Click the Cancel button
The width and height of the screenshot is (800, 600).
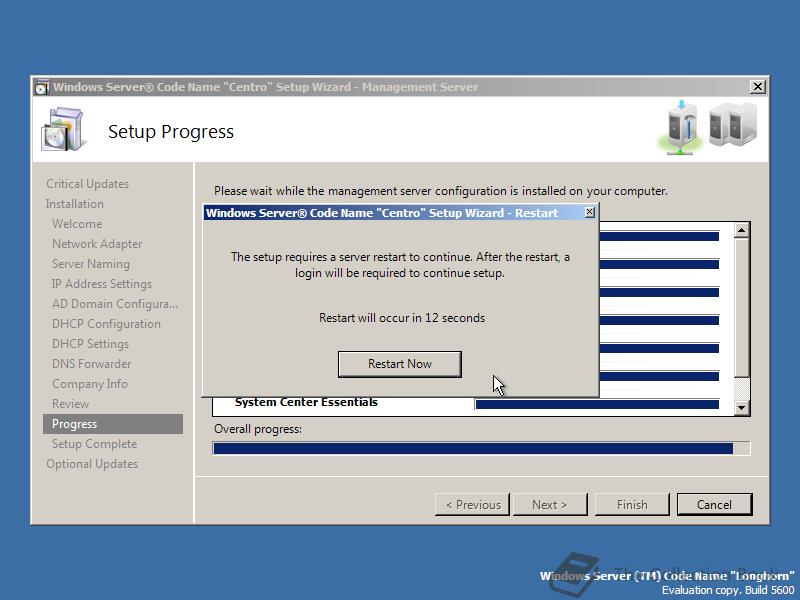pos(714,505)
